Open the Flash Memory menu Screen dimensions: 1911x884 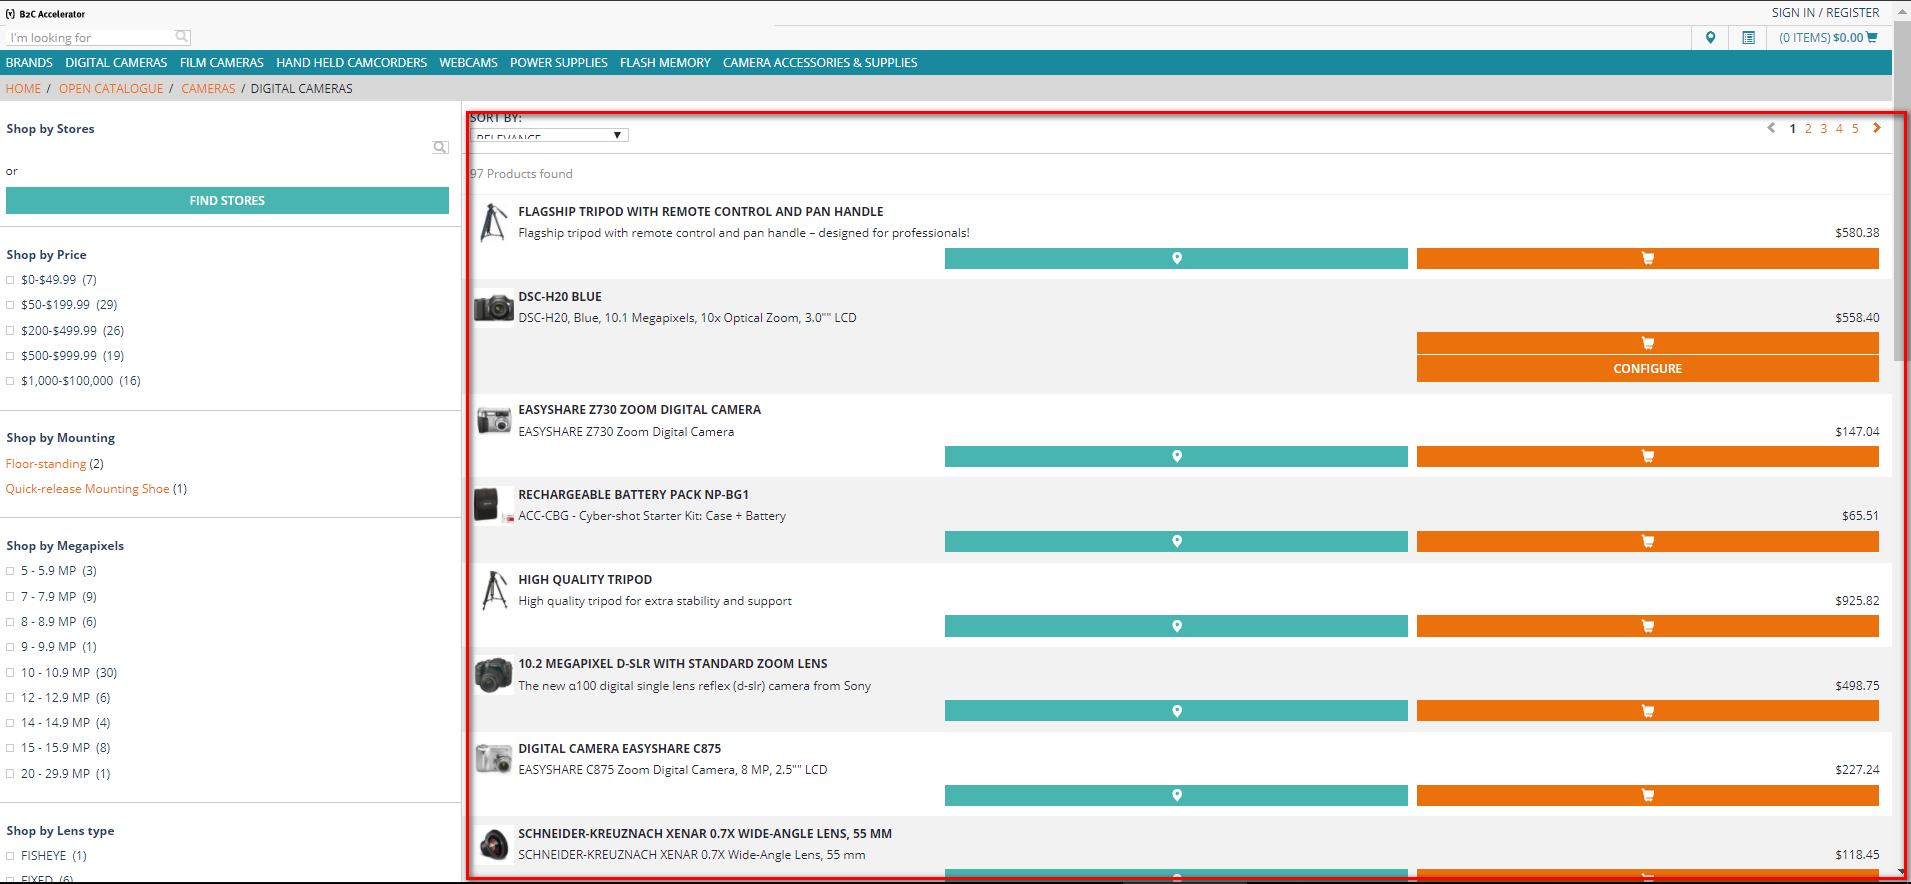point(665,62)
